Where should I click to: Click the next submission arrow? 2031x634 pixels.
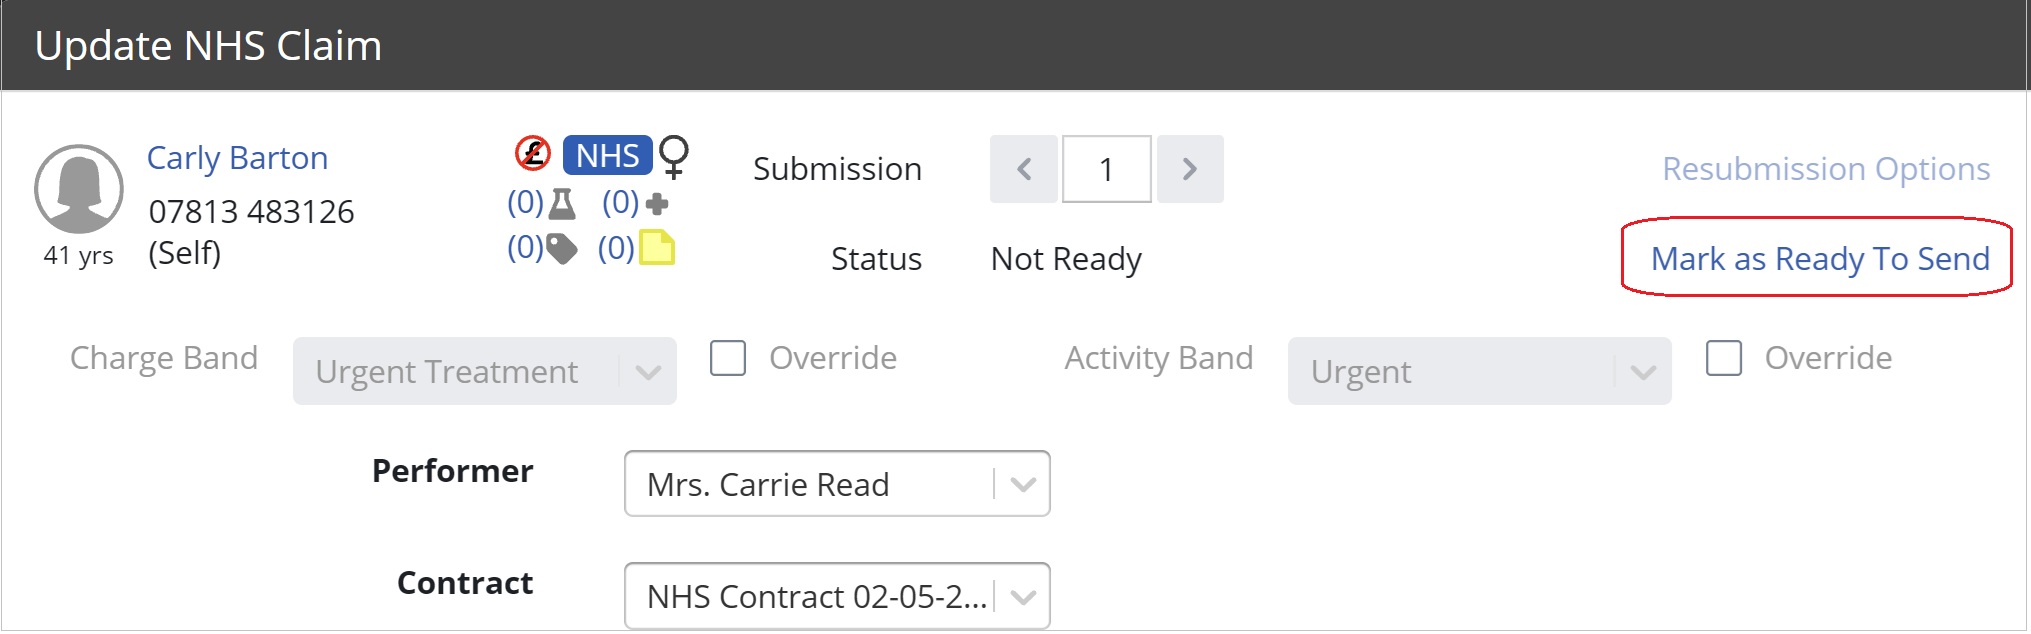(1189, 169)
